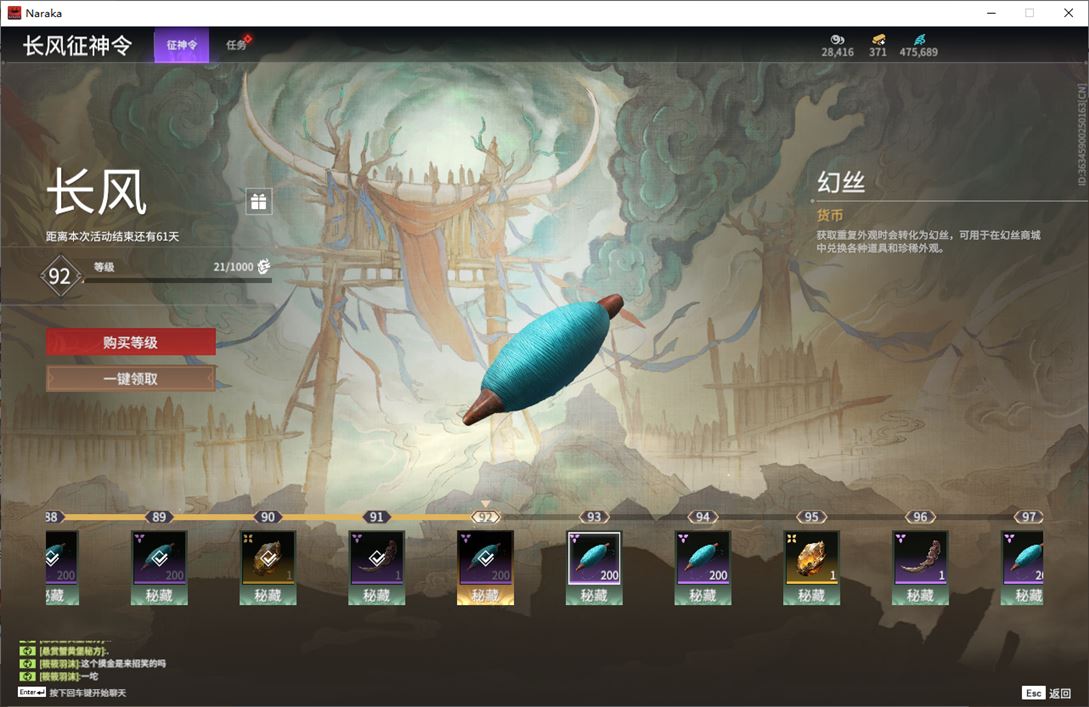Click level marker 94 on the track
The image size is (1089, 707).
[x=703, y=517]
